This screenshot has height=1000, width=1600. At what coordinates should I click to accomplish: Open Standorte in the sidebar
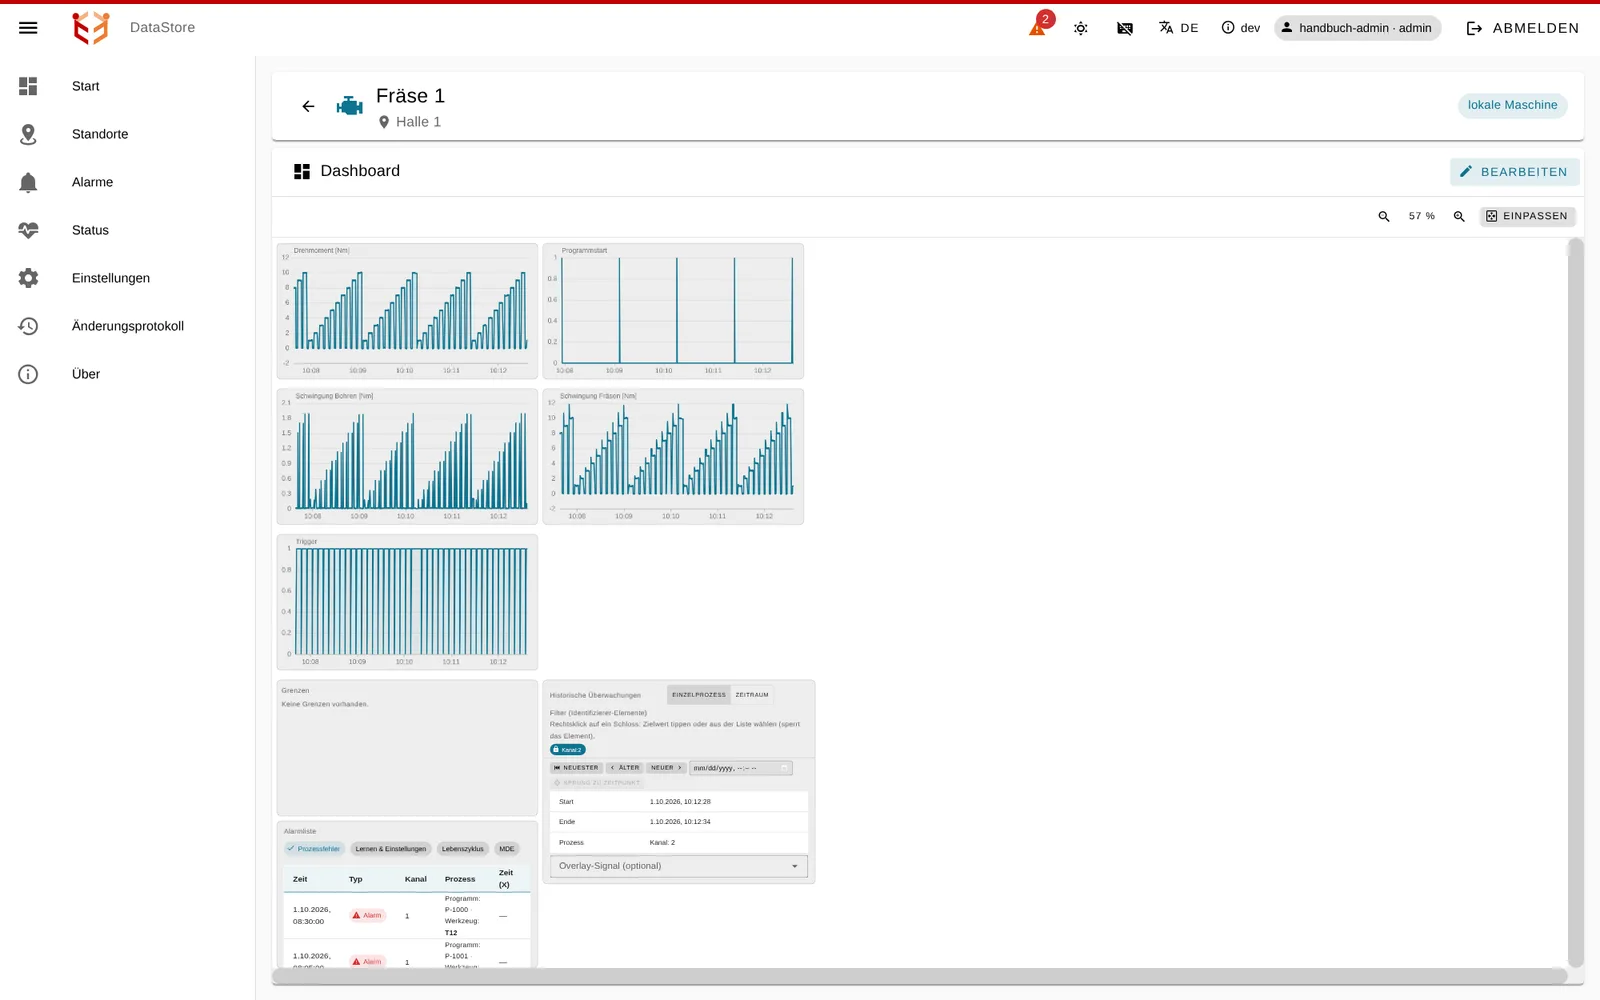coord(128,134)
